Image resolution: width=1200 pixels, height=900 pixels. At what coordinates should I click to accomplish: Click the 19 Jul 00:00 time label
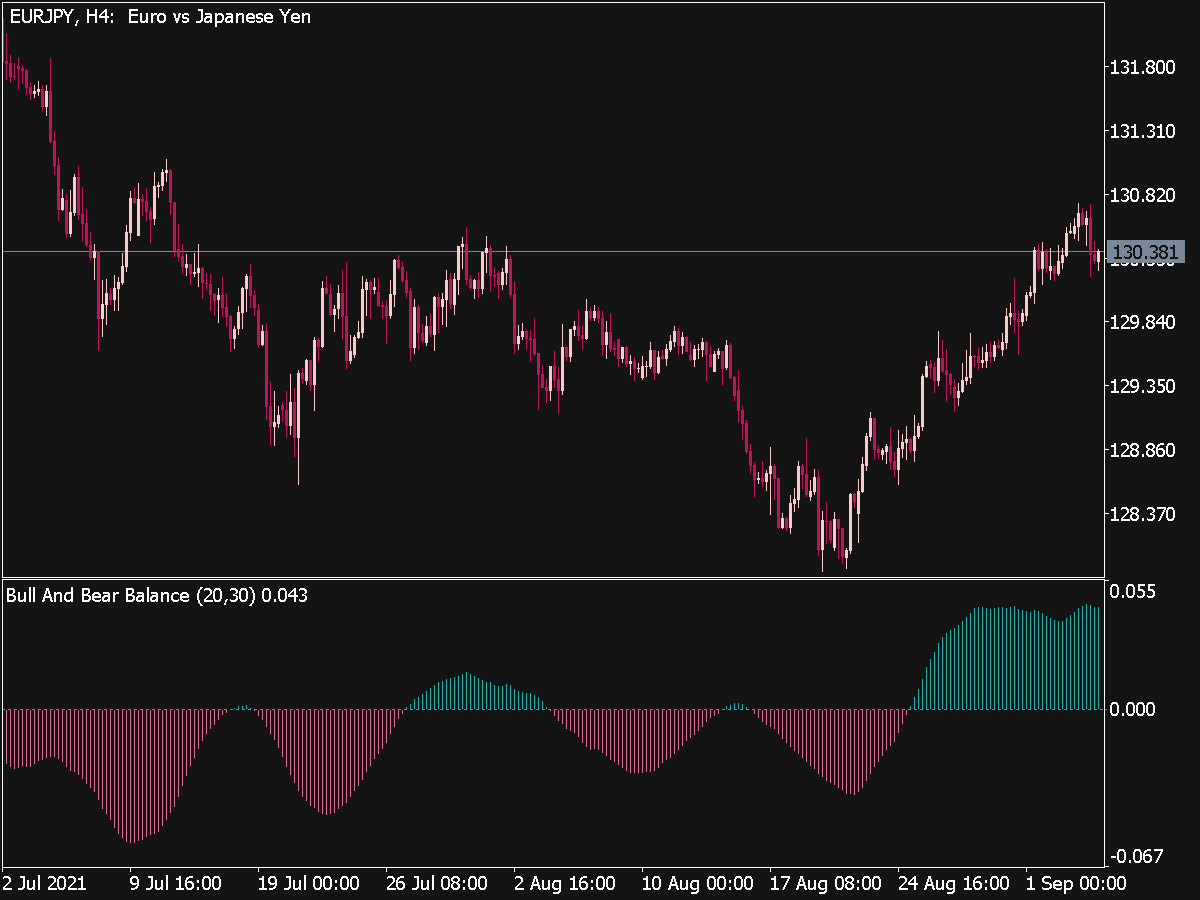pyautogui.click(x=308, y=884)
